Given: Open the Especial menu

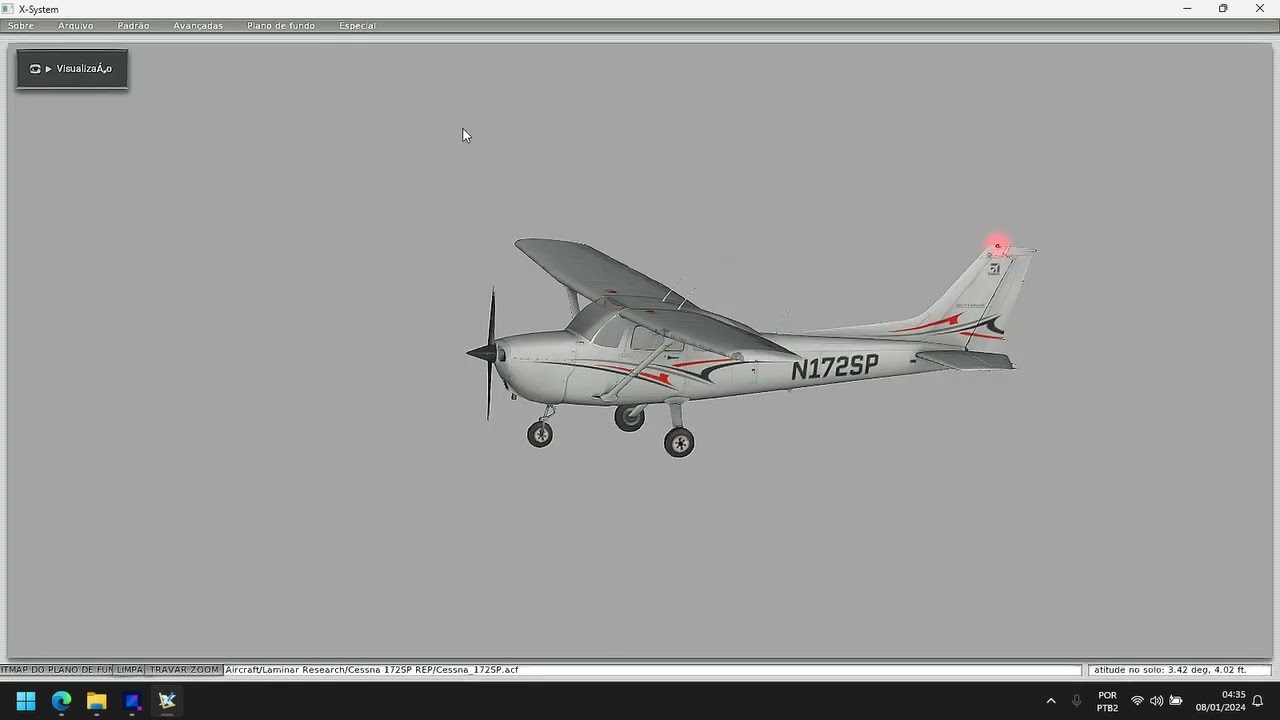Looking at the screenshot, I should tap(357, 26).
